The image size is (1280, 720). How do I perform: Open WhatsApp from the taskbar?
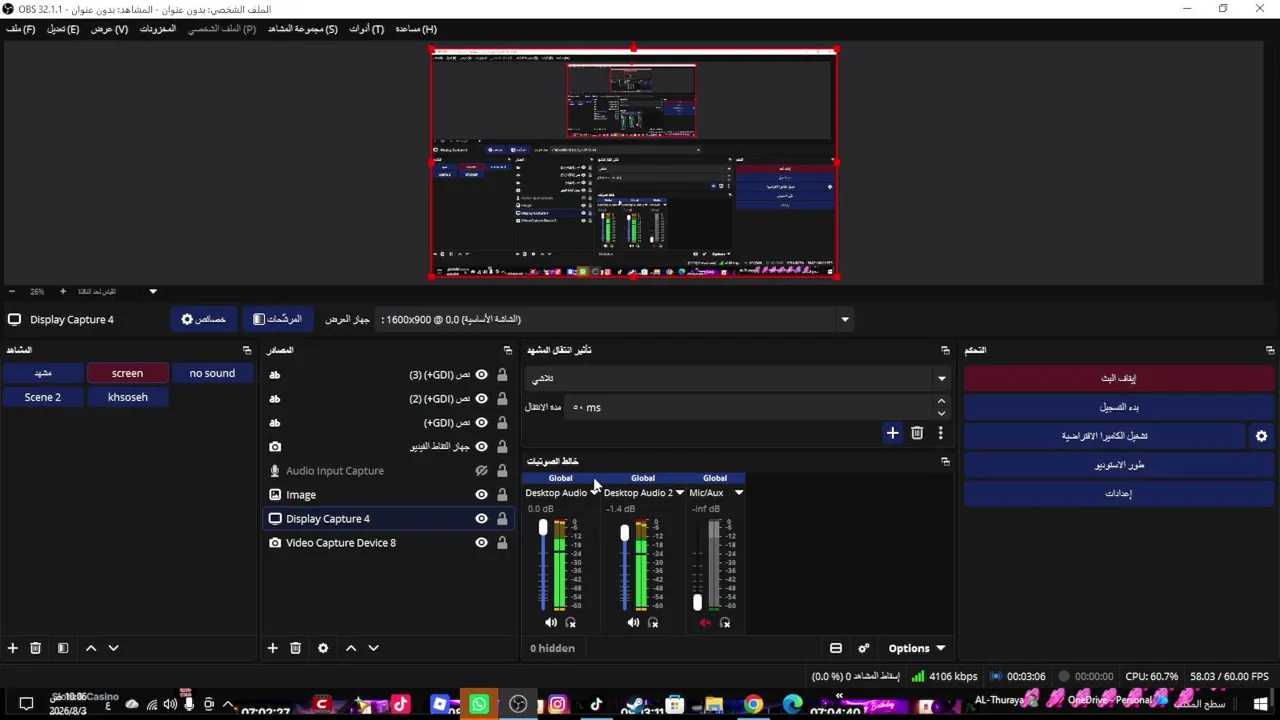[479, 705]
